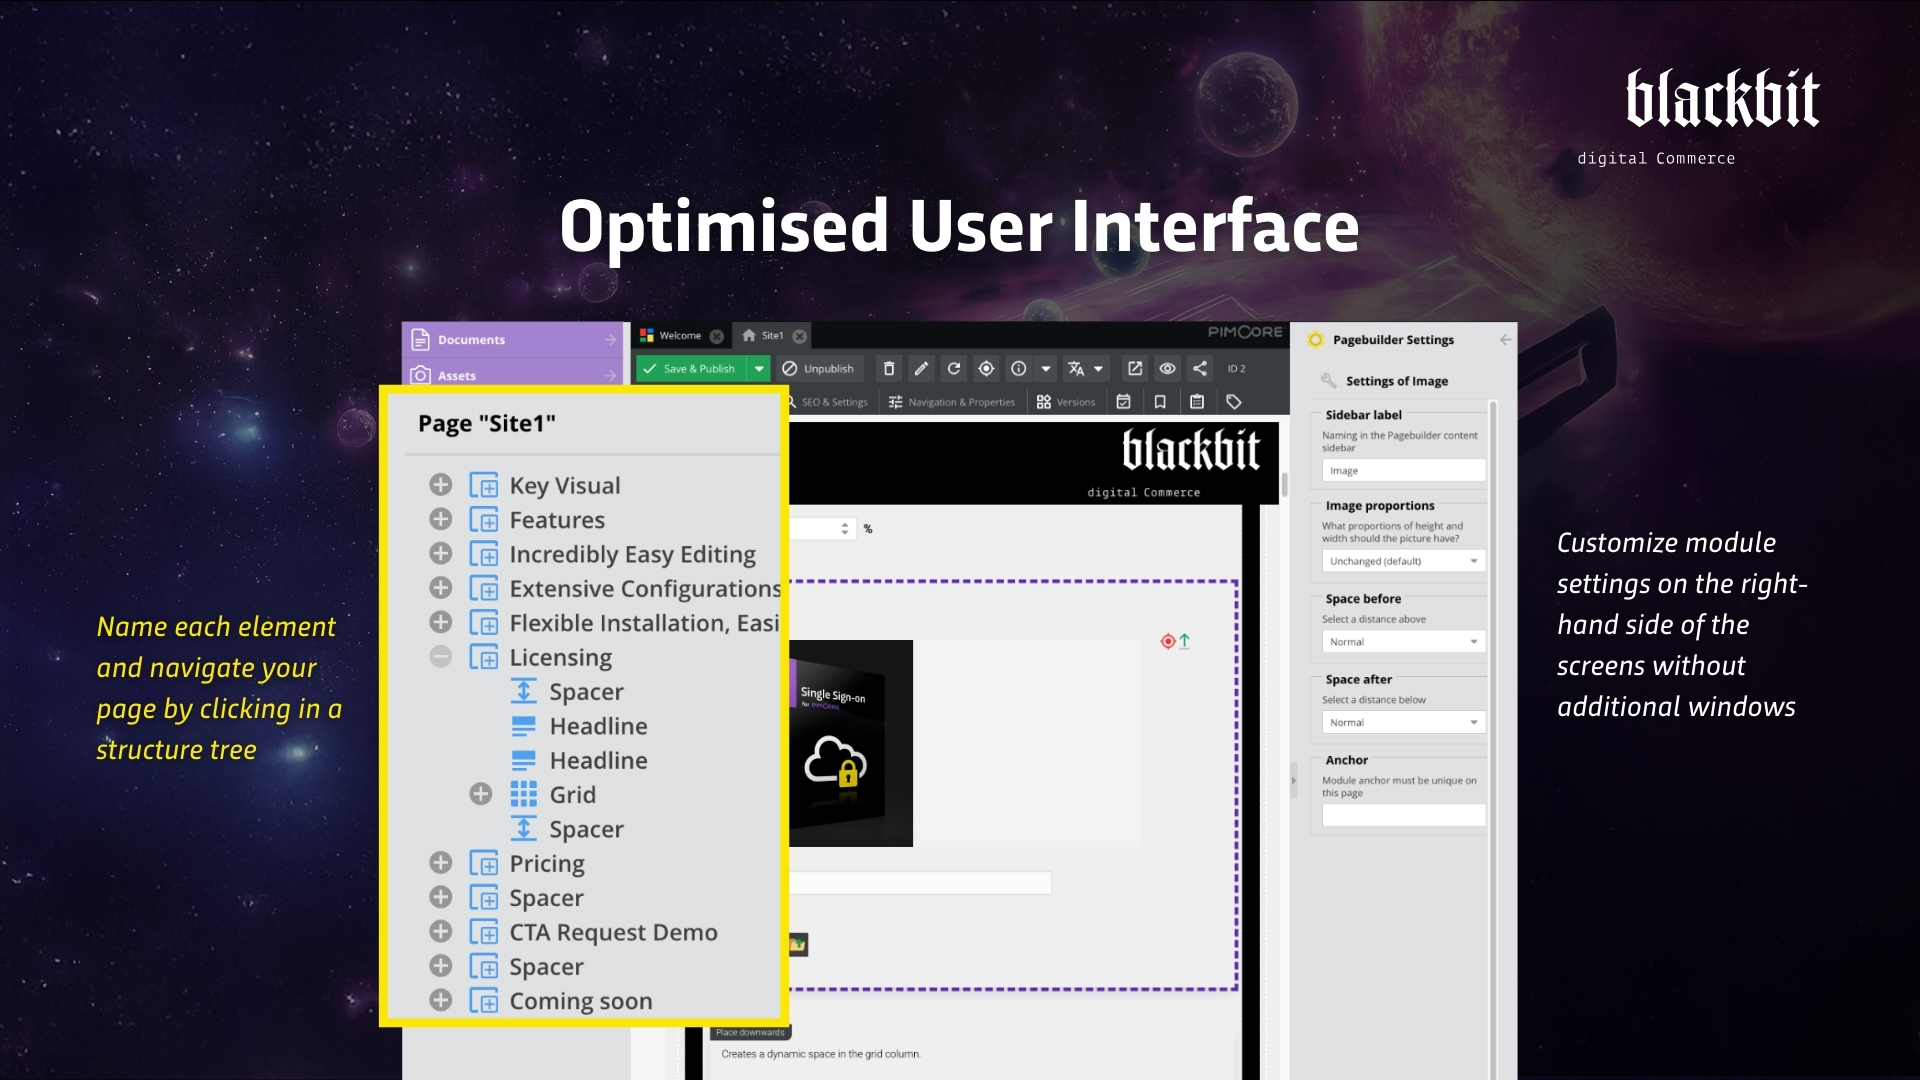This screenshot has height=1080, width=1920.
Task: Click the percentage stepper up arrow
Action: pyautogui.click(x=845, y=522)
